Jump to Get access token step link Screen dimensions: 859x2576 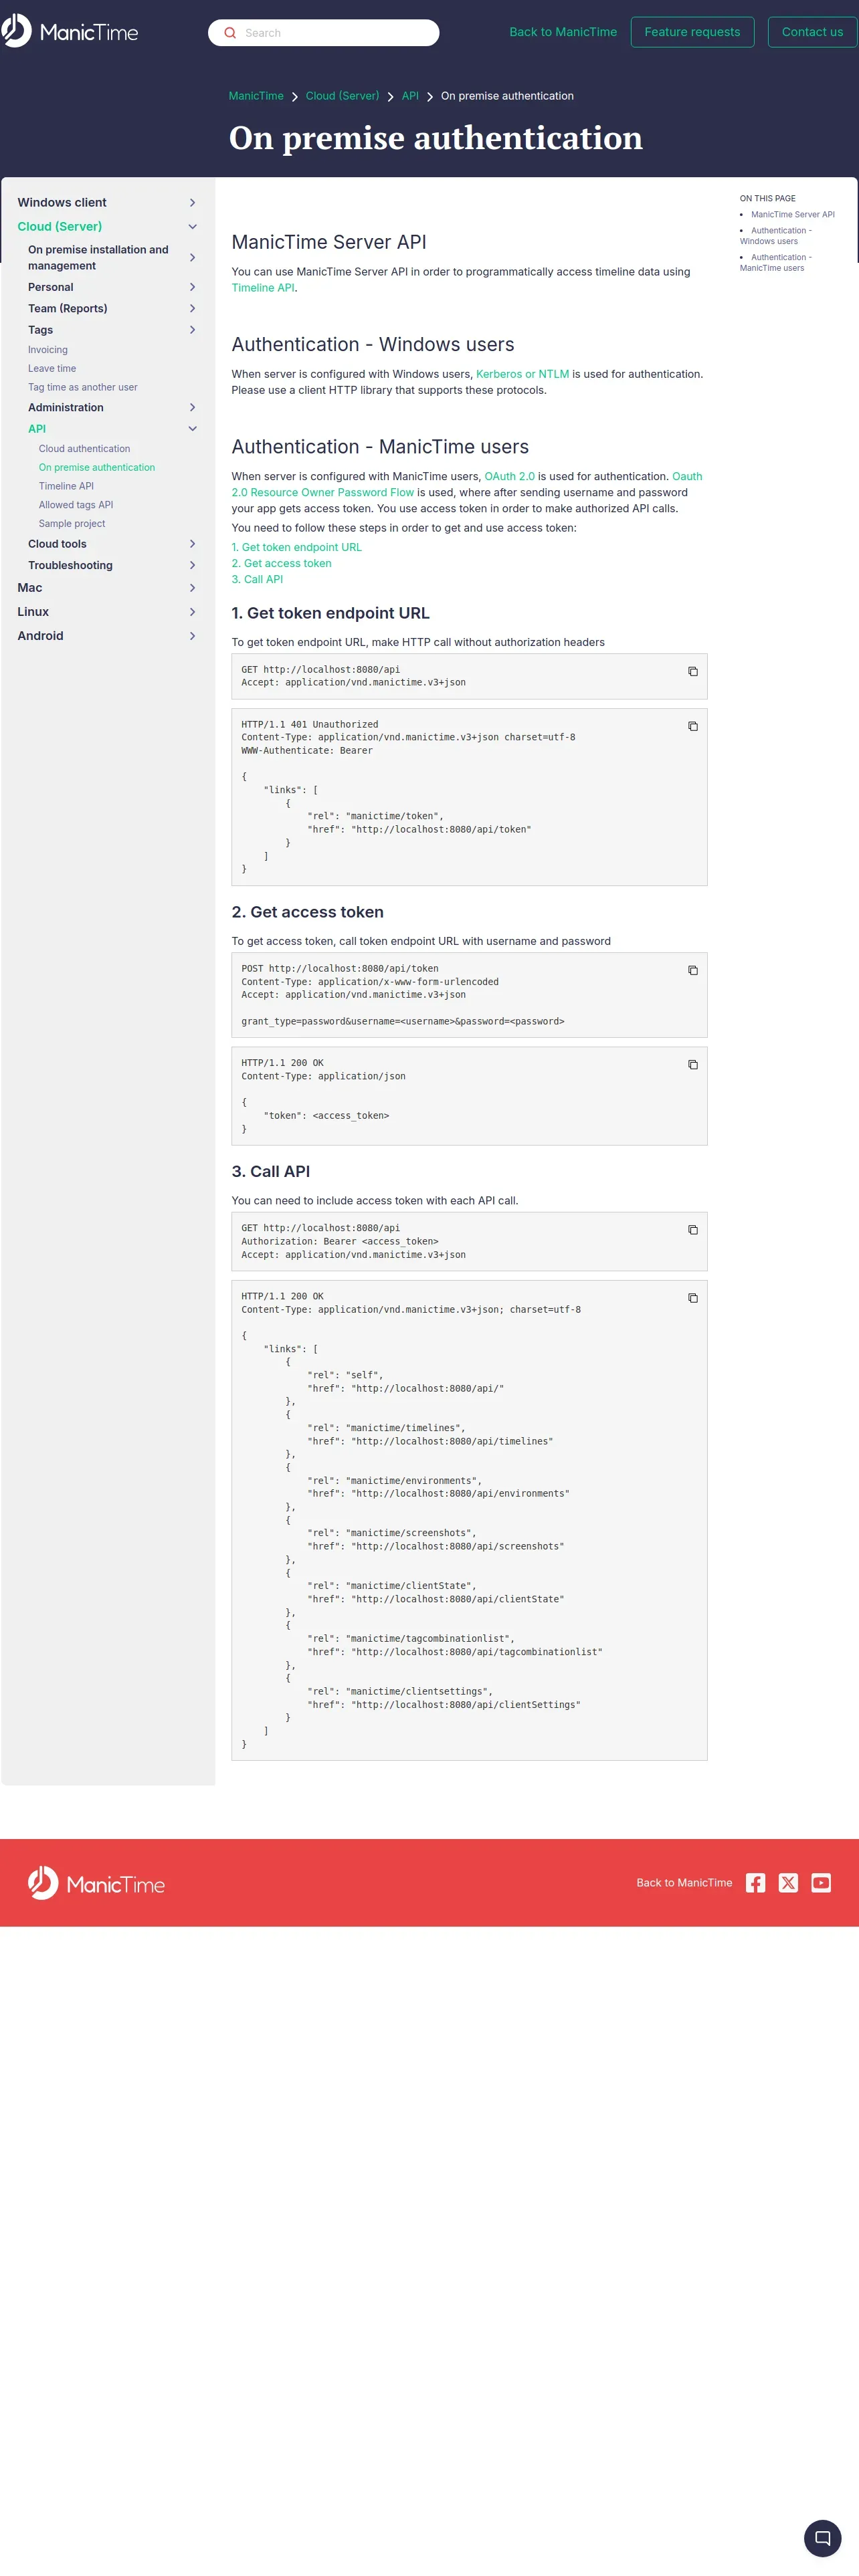[281, 563]
